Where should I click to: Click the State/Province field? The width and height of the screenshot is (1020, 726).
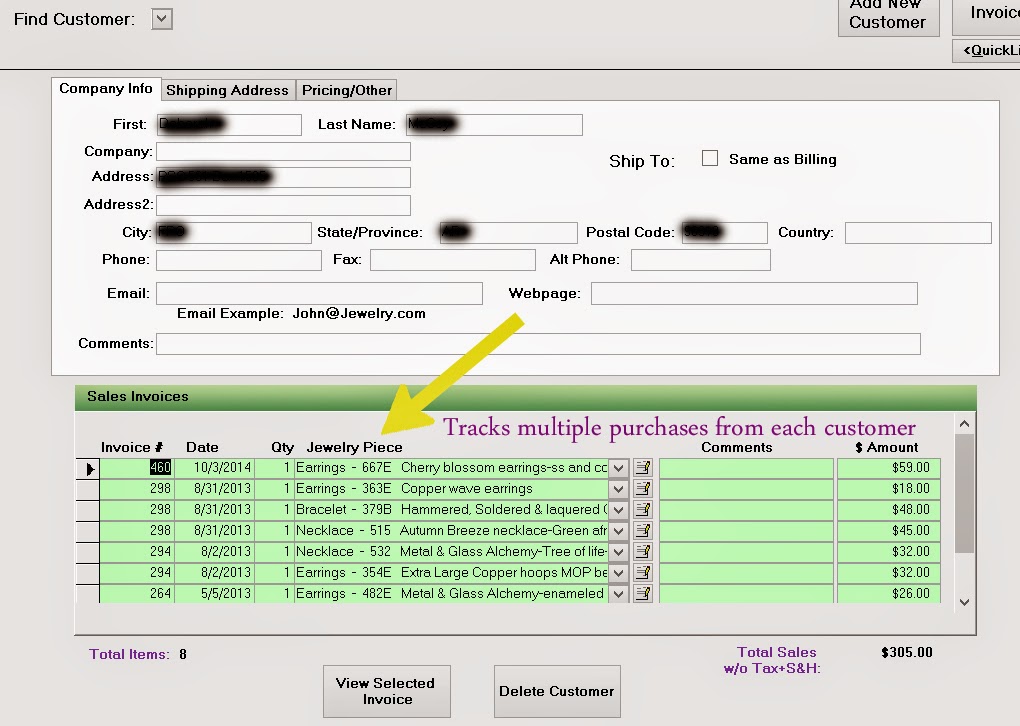(x=508, y=233)
